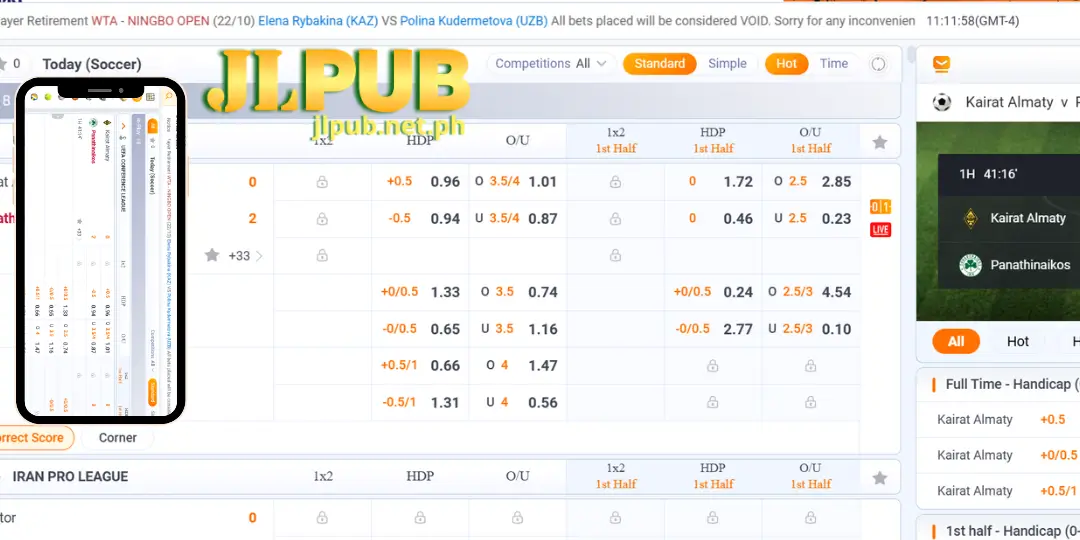Bet handicap +0.5/1 at 0.66

pos(421,366)
